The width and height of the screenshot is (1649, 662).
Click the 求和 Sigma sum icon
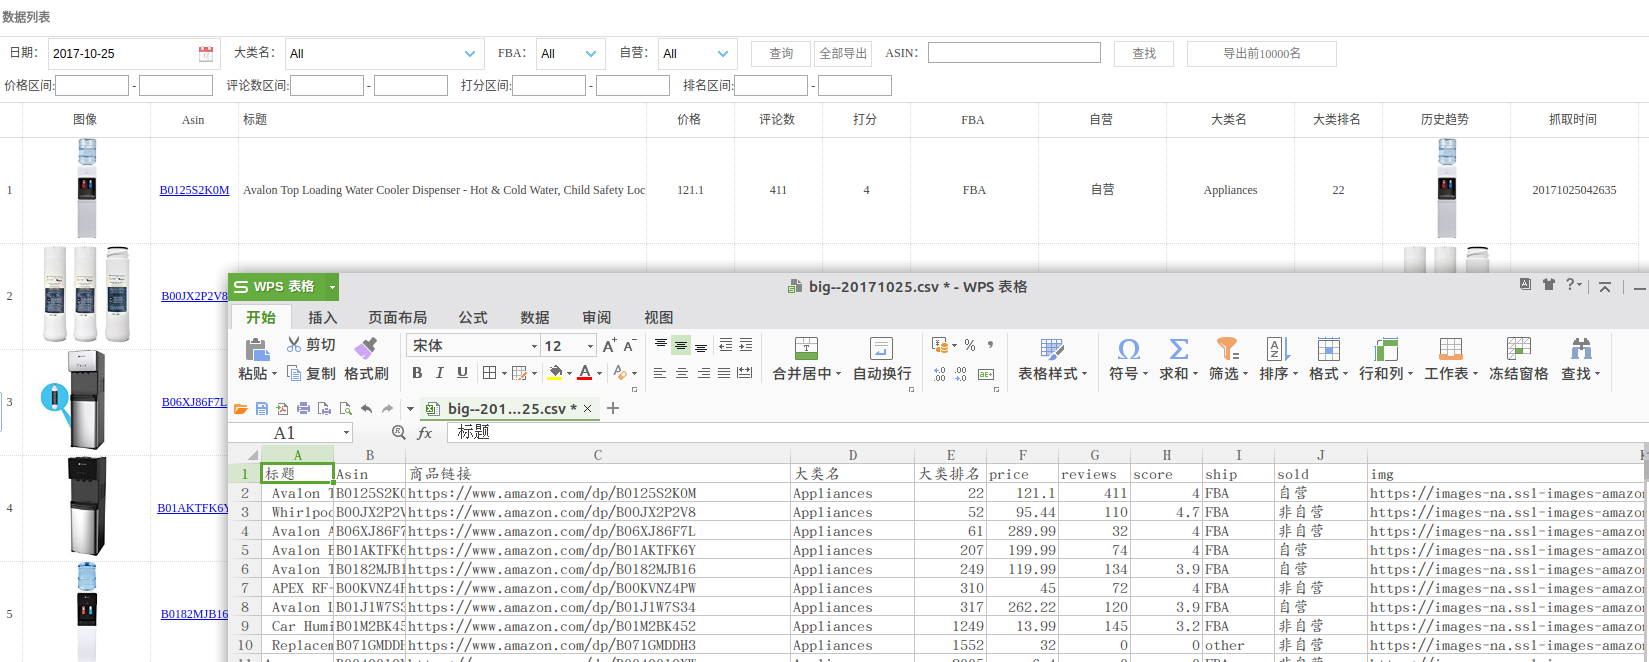[x=1179, y=350]
